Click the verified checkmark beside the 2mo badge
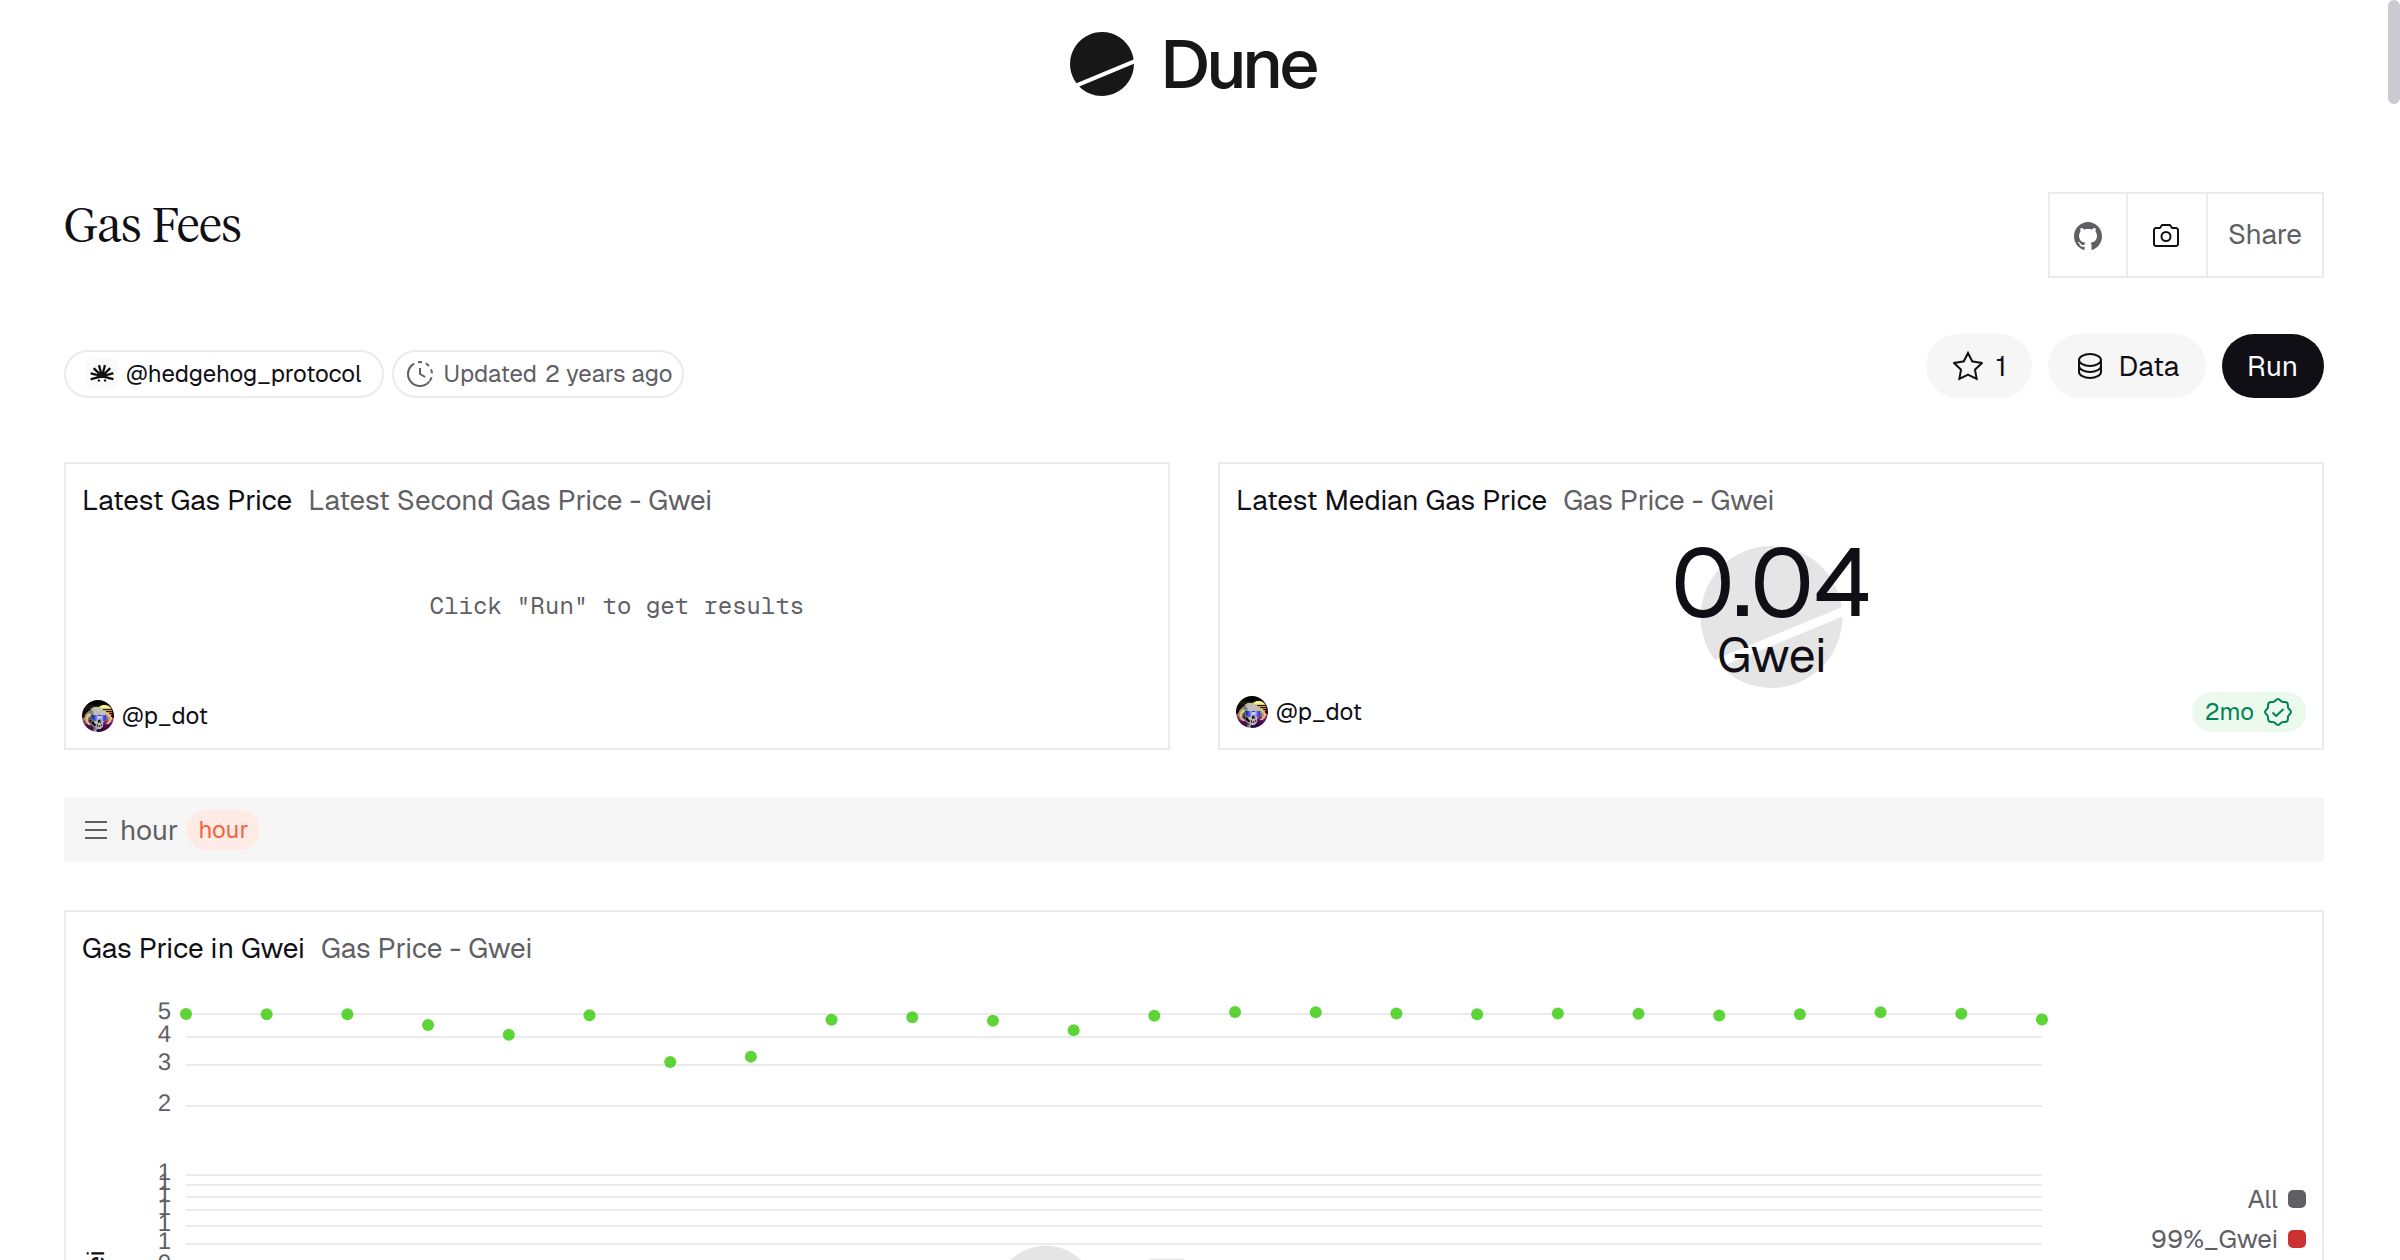 (2277, 712)
